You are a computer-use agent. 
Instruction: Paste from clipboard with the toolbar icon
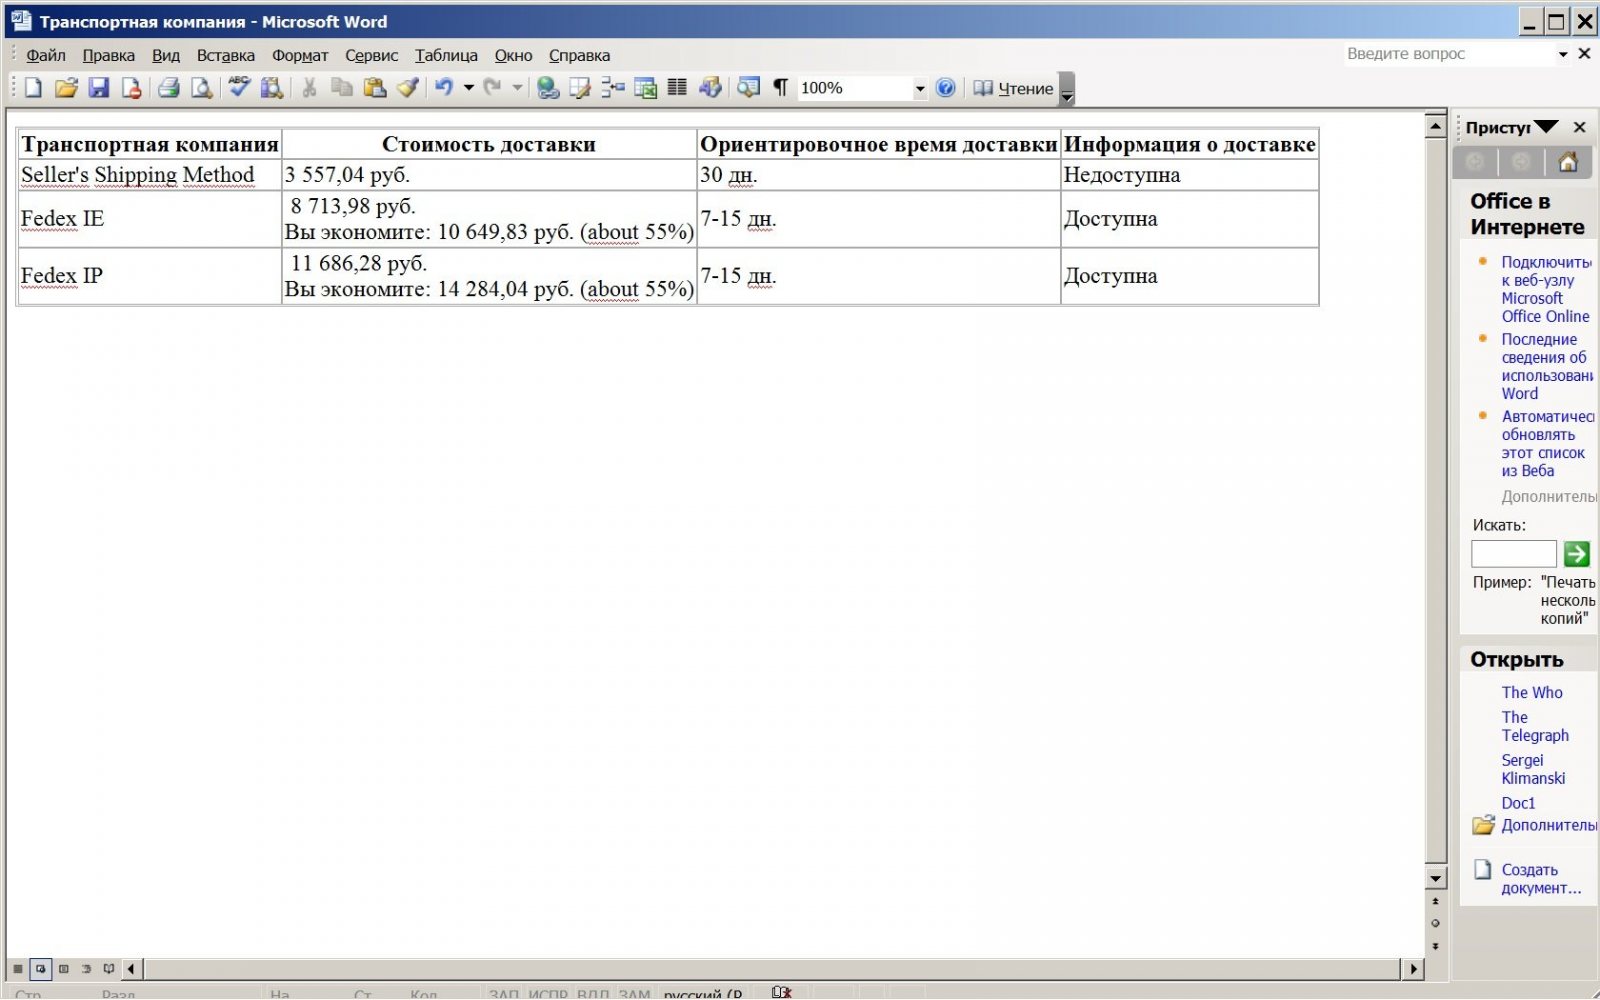coord(375,88)
